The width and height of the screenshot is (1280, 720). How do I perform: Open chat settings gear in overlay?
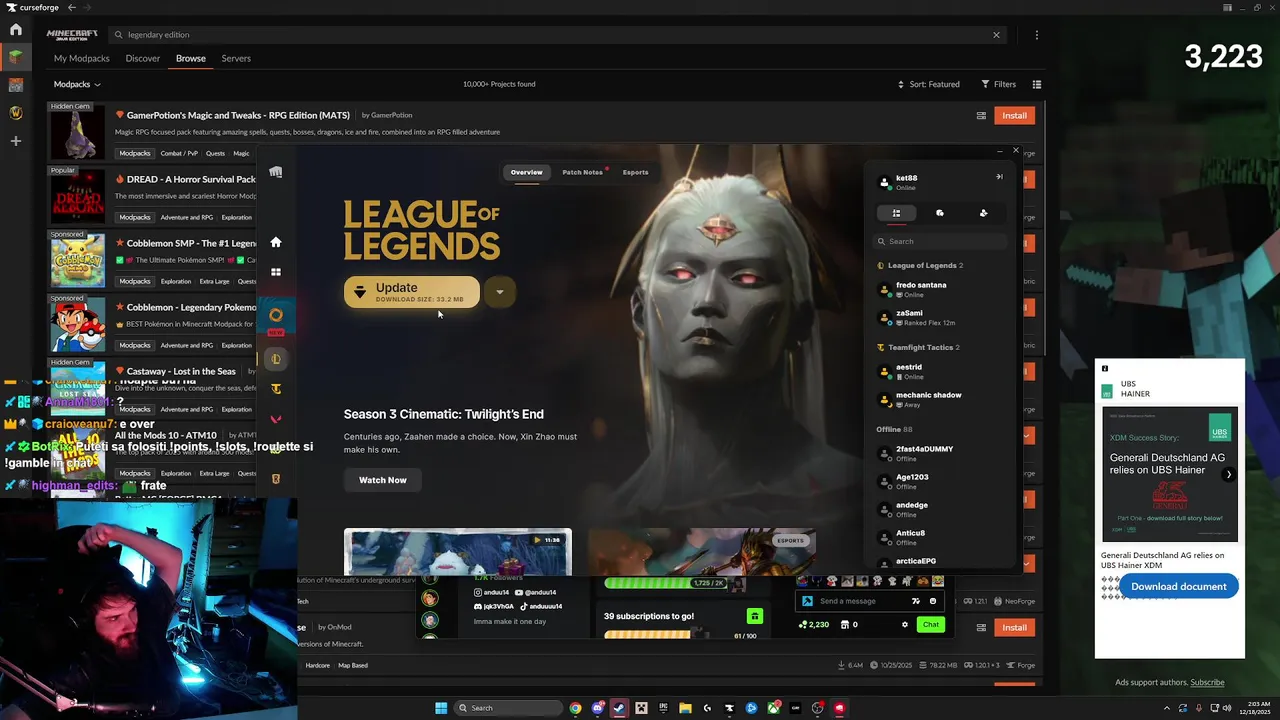coord(905,625)
